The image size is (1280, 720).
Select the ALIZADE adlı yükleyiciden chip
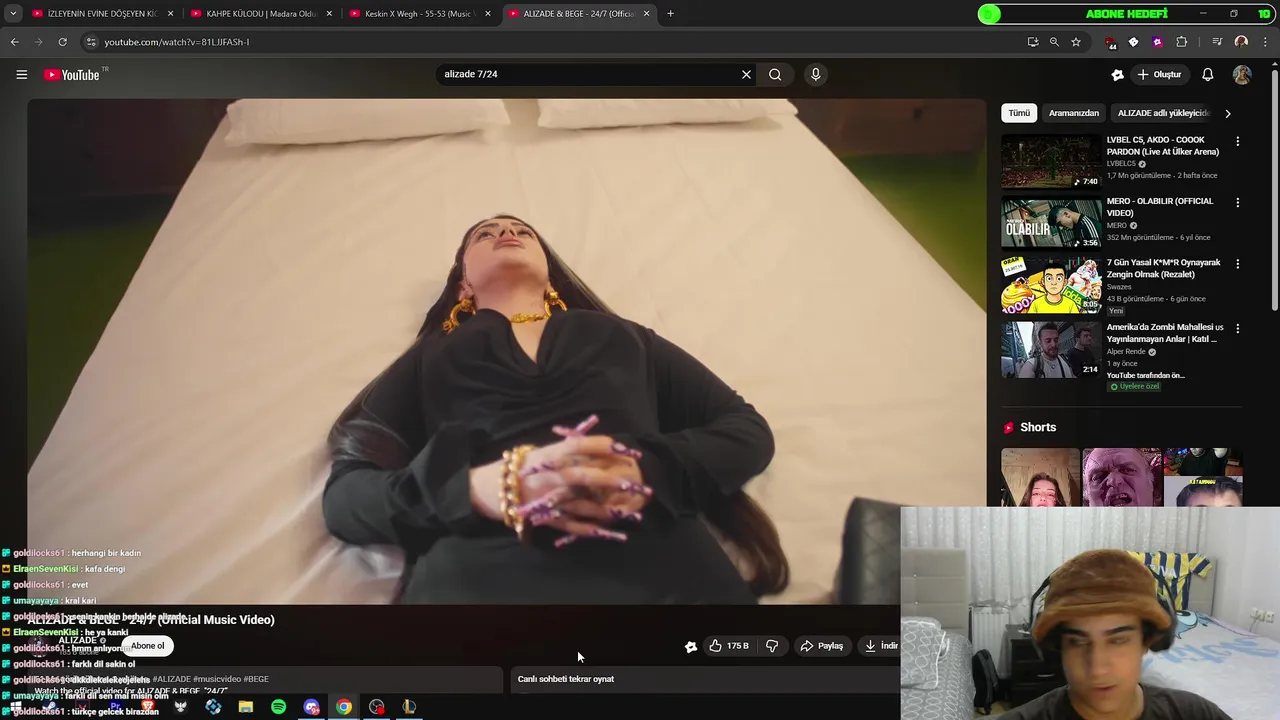pos(1163,113)
